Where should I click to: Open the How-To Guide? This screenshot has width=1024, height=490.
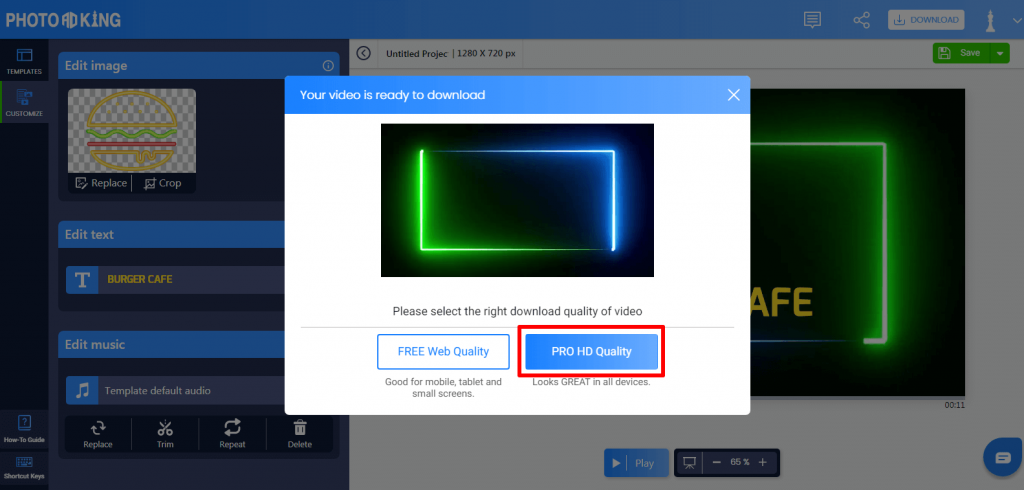[24, 429]
